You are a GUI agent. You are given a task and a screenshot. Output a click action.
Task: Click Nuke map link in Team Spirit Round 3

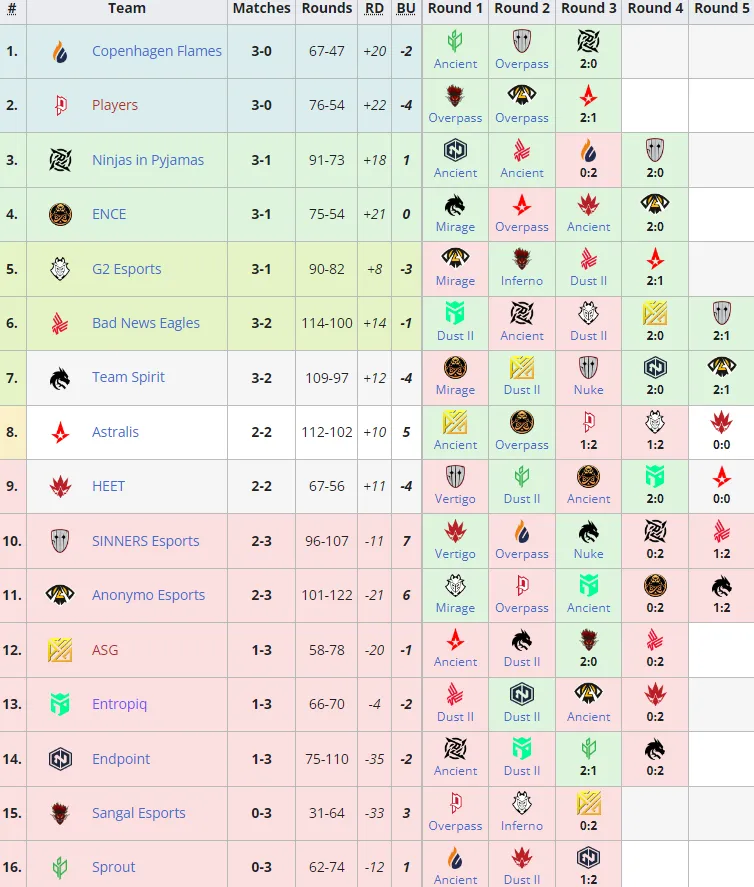pyautogui.click(x=588, y=390)
